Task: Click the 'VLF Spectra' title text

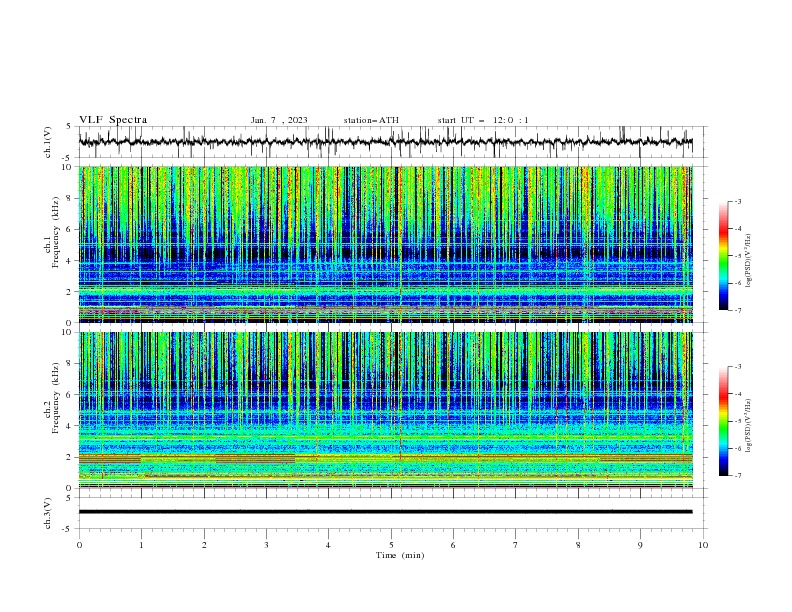Action: point(113,120)
